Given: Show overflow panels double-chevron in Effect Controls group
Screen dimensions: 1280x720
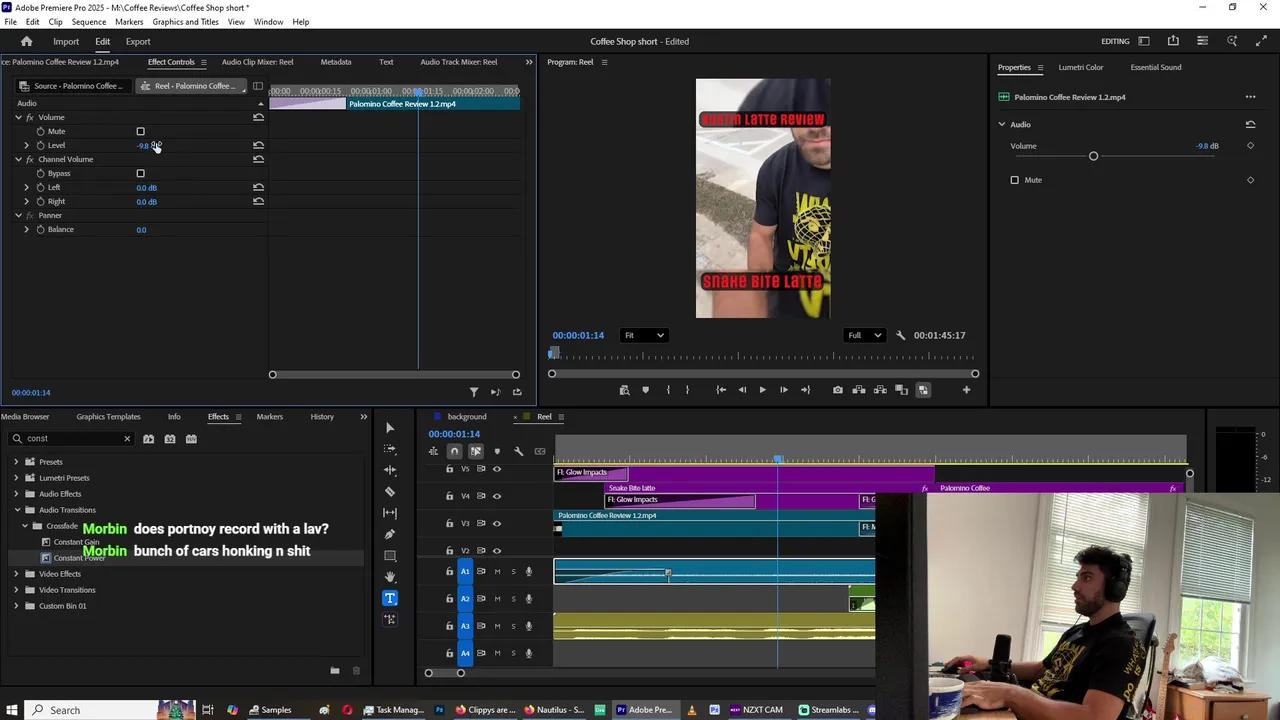Looking at the screenshot, I should [529, 62].
